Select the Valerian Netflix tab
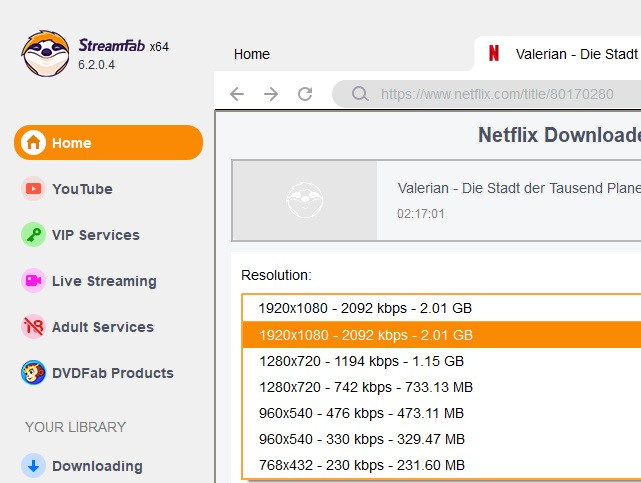The height and width of the screenshot is (483, 641). (560, 54)
